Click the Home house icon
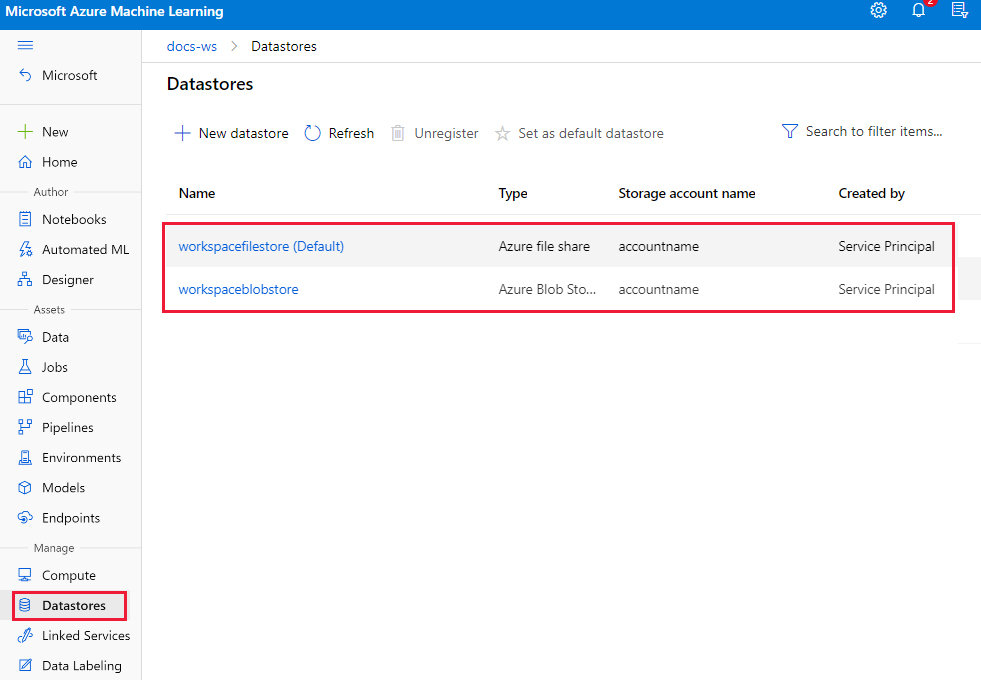Screen dimensions: 981x680 [x=25, y=162]
